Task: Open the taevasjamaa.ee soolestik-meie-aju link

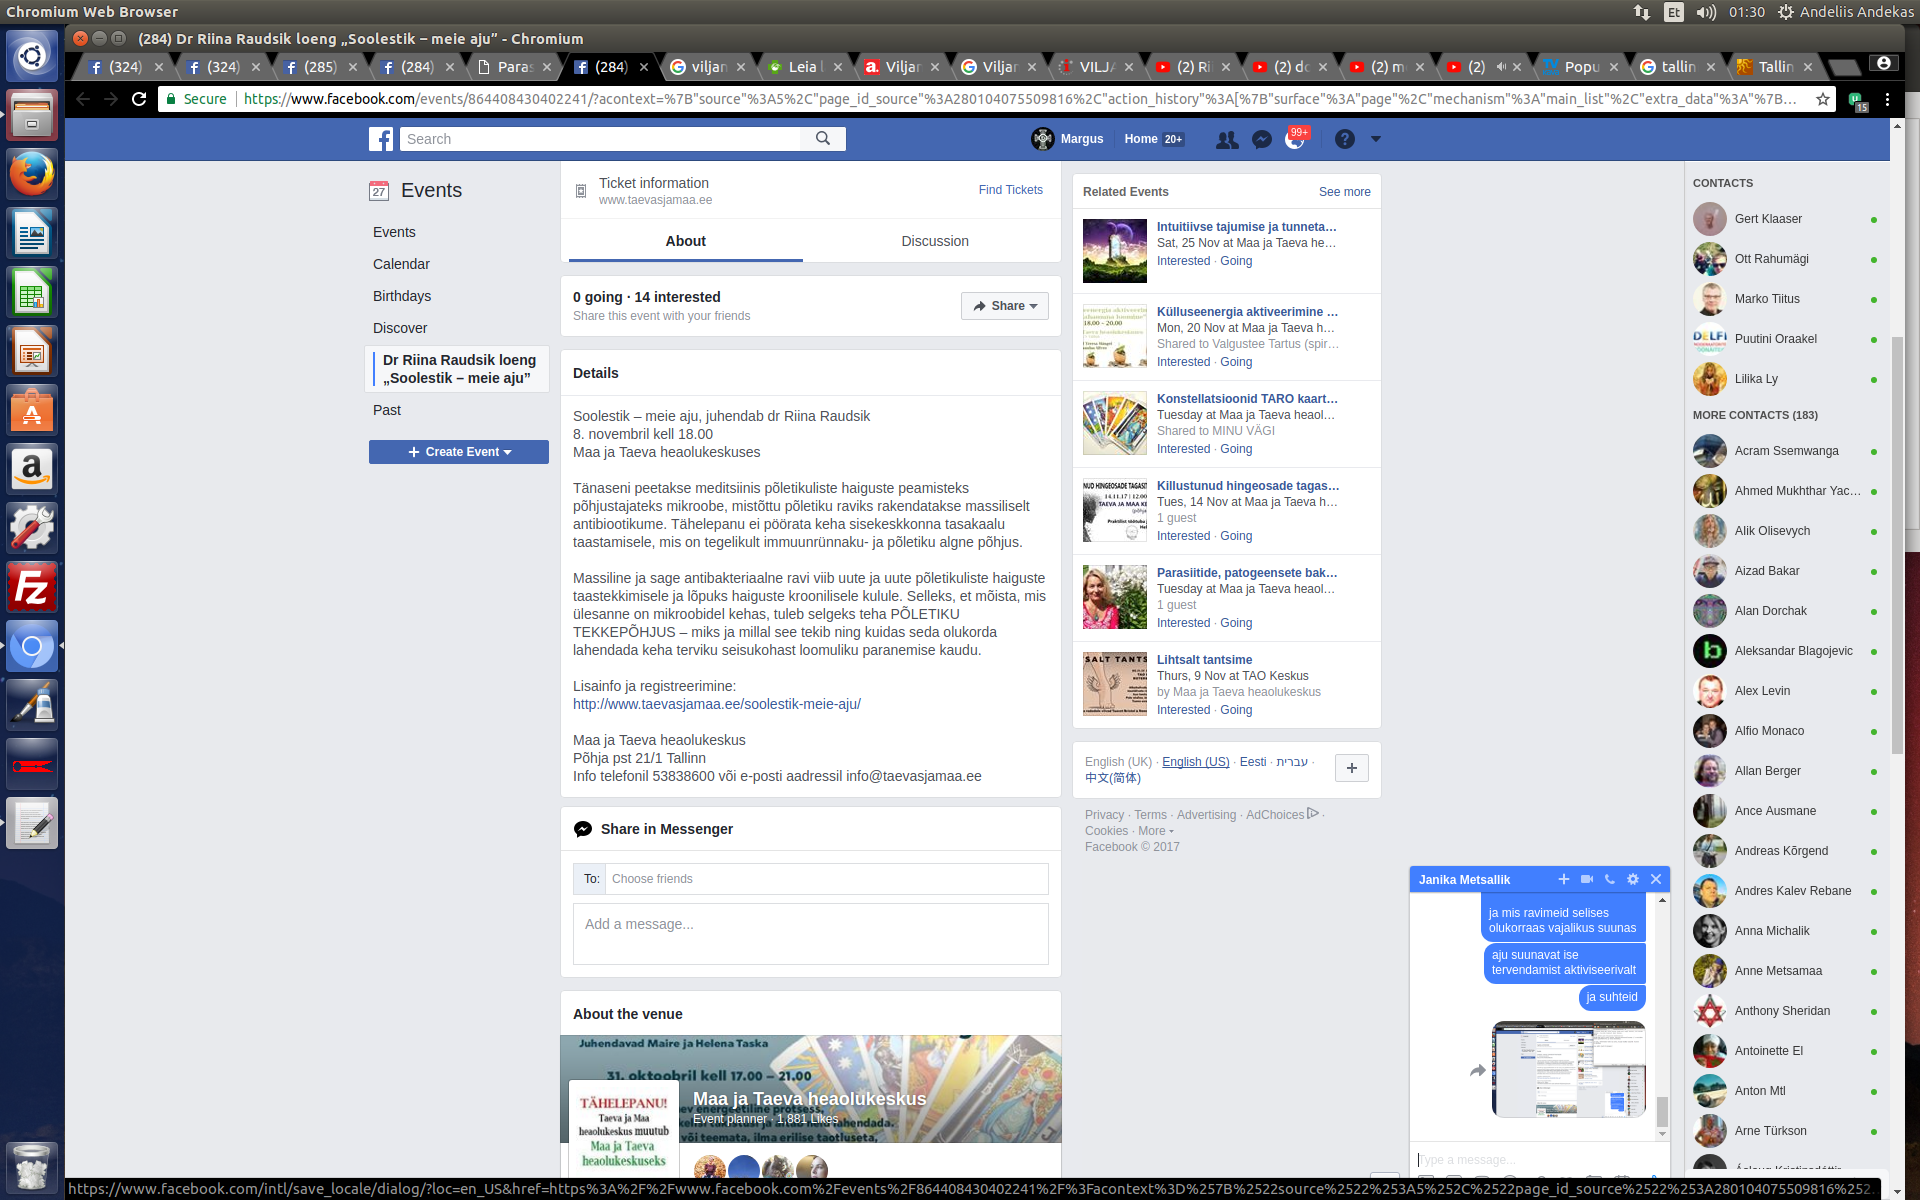Action: pos(717,704)
